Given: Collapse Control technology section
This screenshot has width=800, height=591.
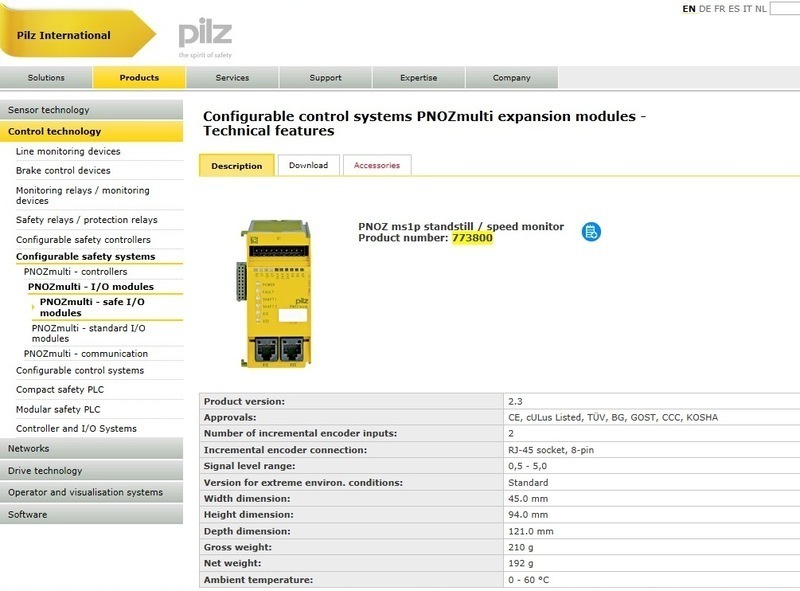Looking at the screenshot, I should coord(91,131).
